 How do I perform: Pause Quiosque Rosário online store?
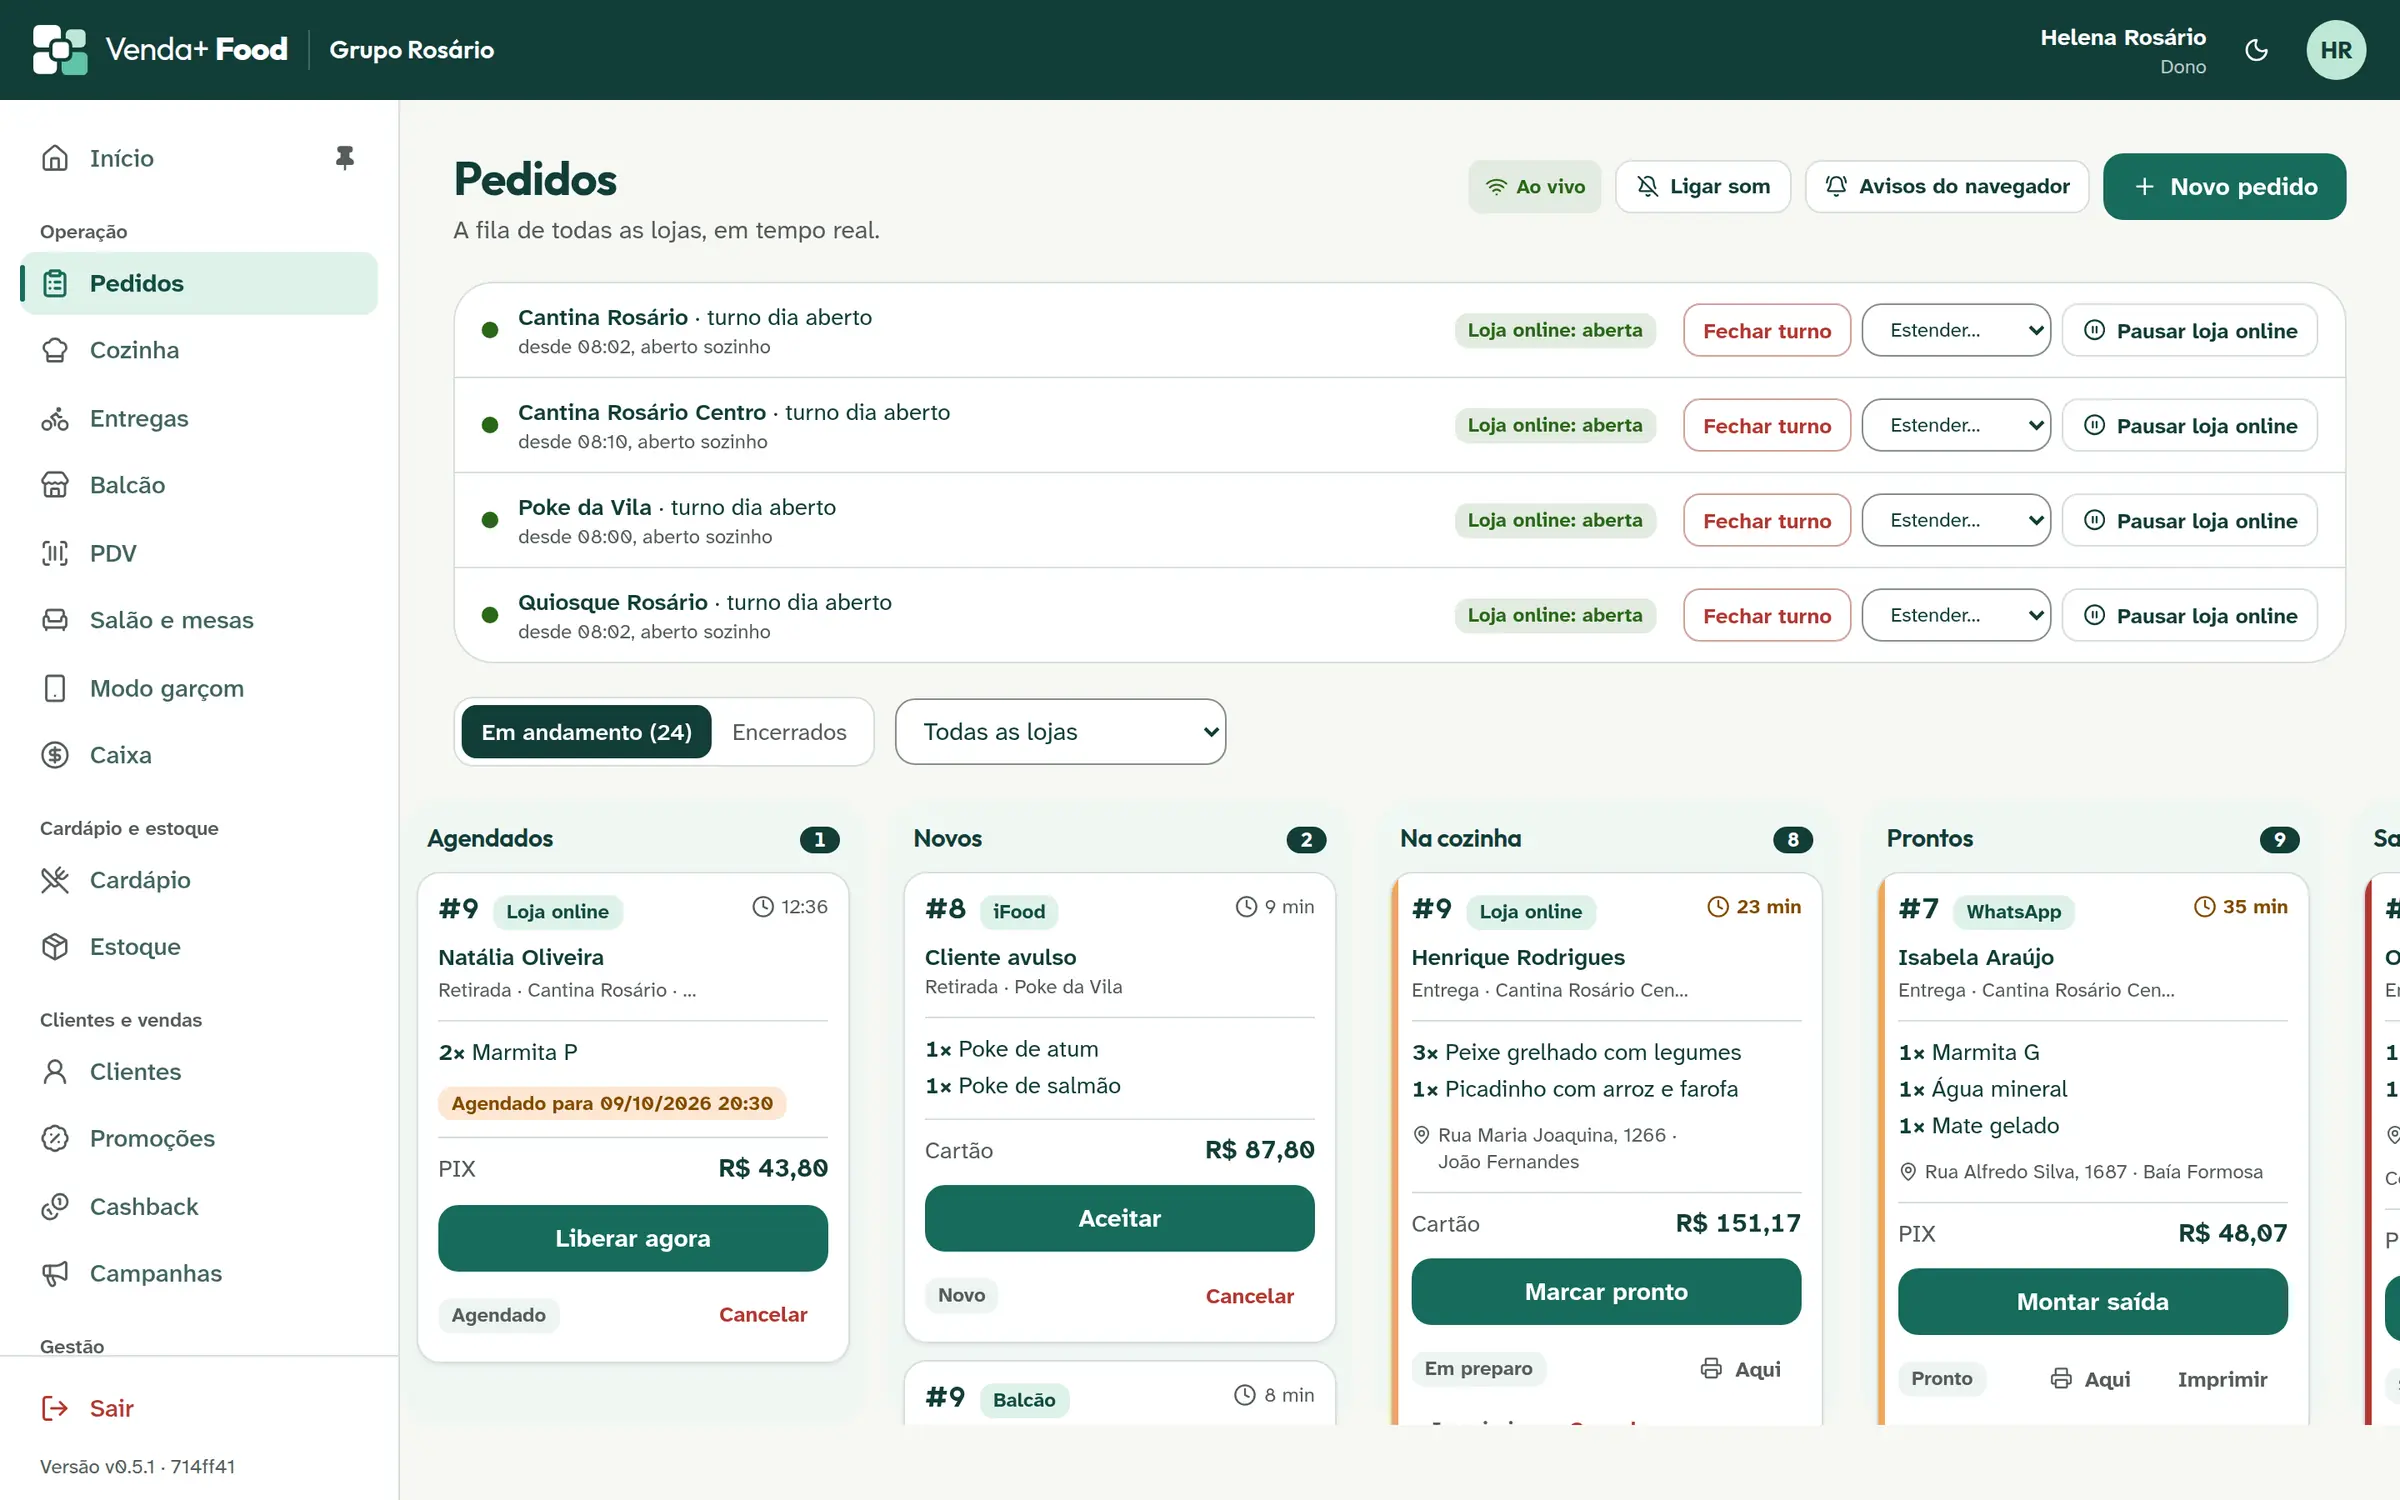2190,615
